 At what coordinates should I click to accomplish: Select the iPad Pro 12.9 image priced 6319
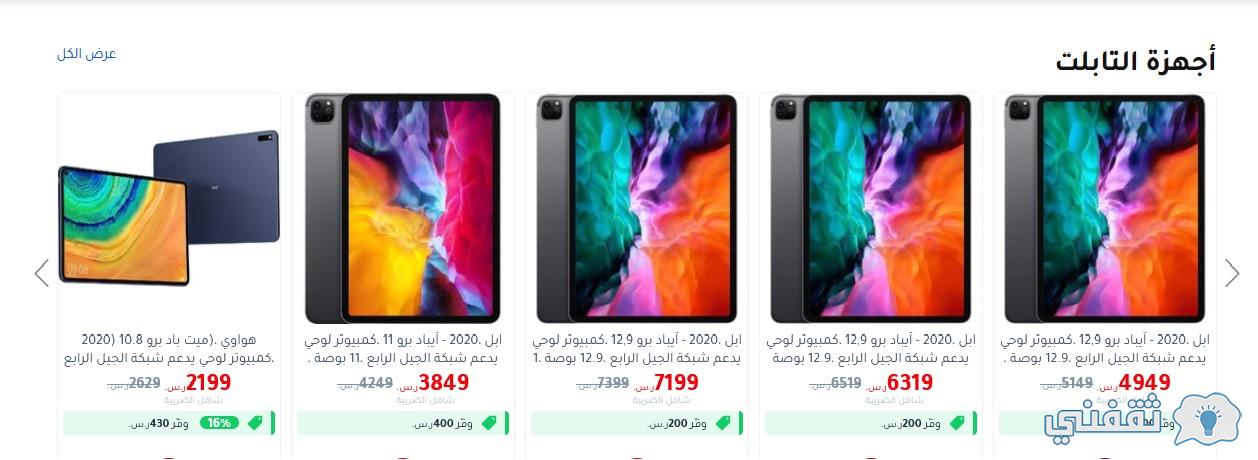point(870,208)
